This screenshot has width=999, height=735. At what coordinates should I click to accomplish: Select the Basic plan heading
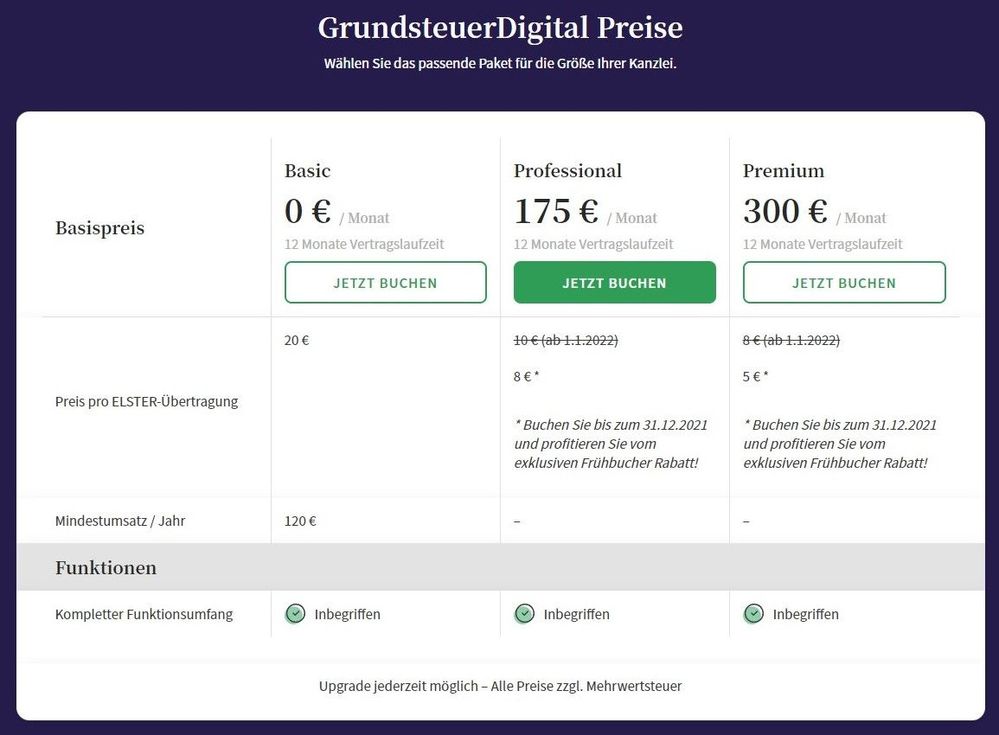click(x=308, y=171)
